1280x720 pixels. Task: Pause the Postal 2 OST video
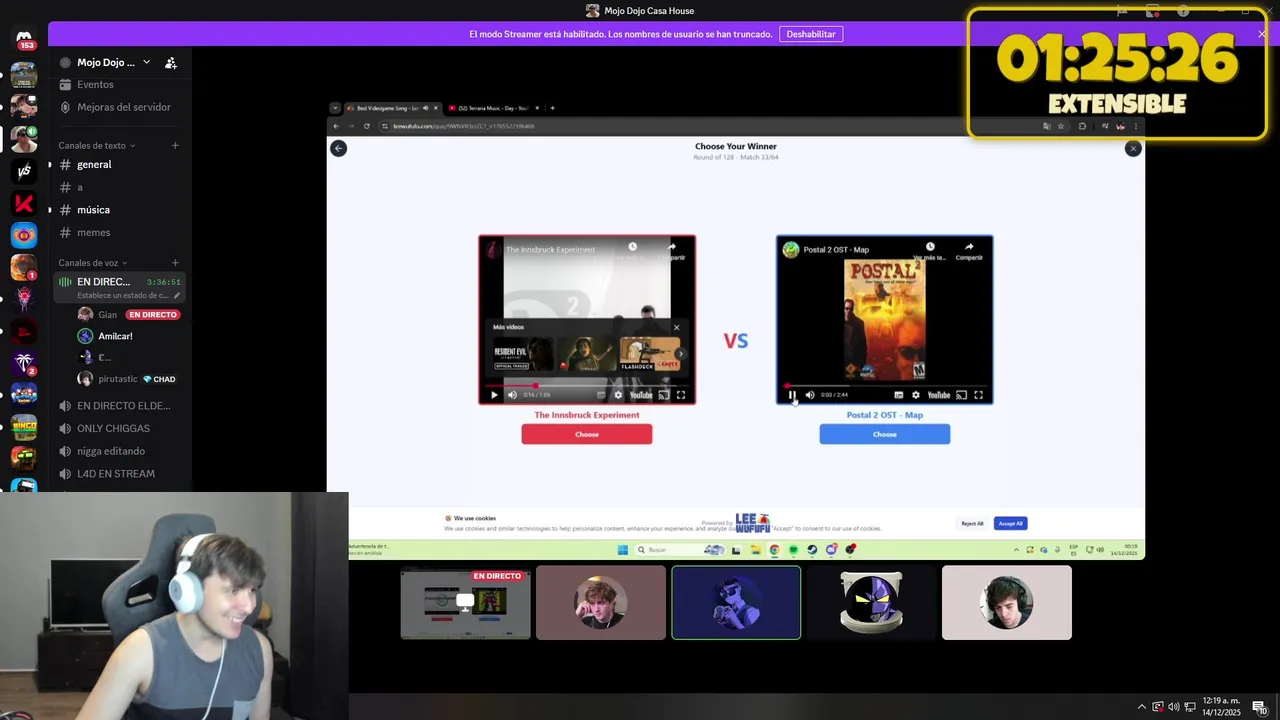[792, 395]
